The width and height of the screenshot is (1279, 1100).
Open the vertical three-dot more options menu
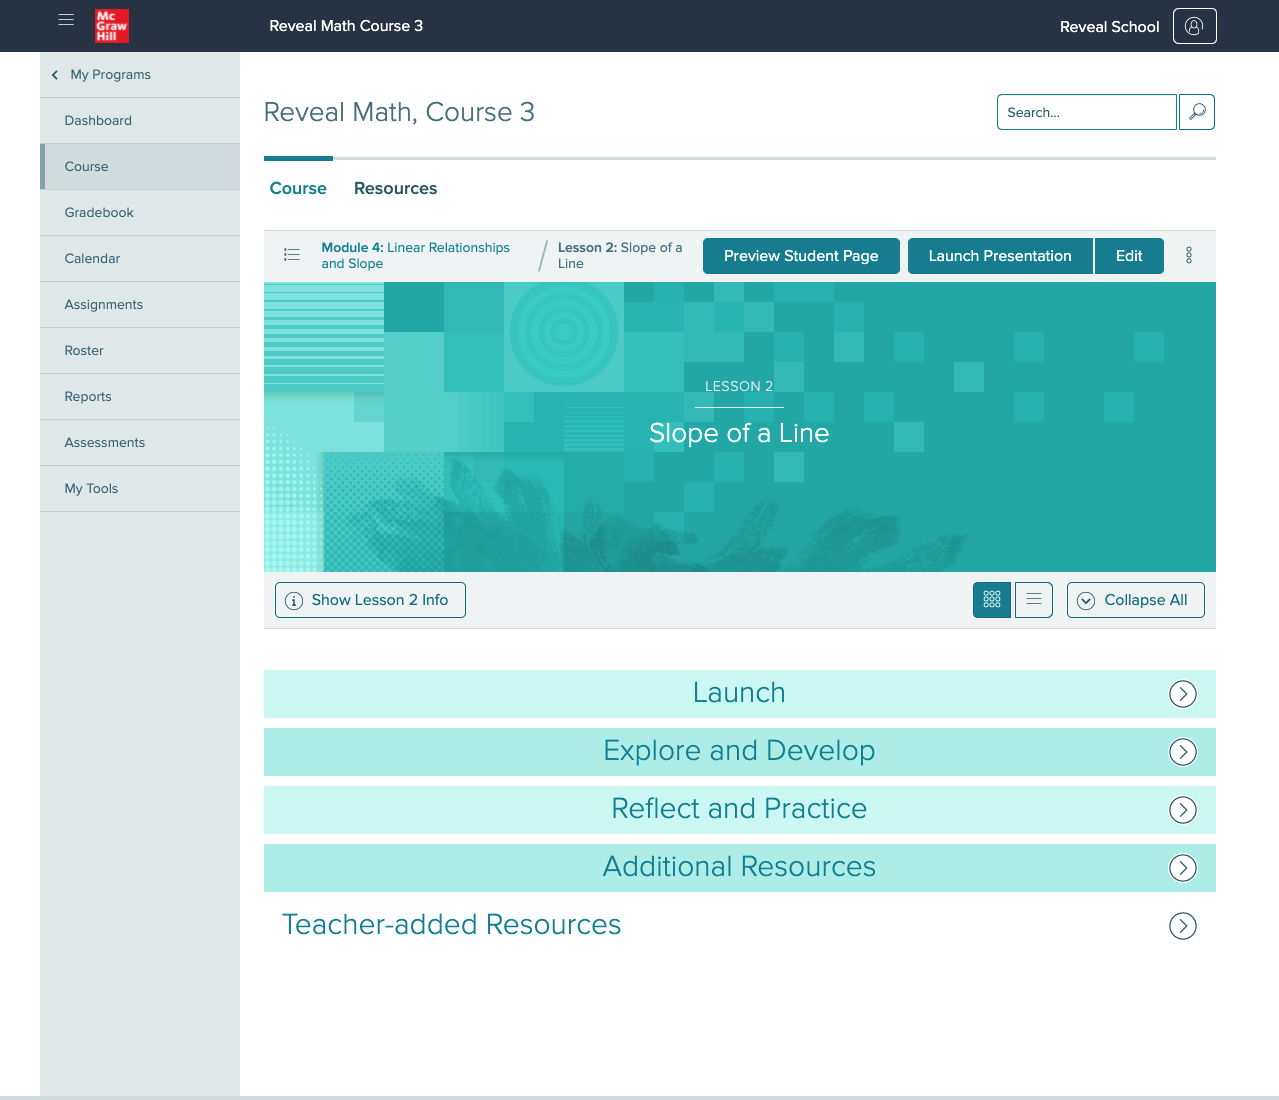[x=1189, y=255]
